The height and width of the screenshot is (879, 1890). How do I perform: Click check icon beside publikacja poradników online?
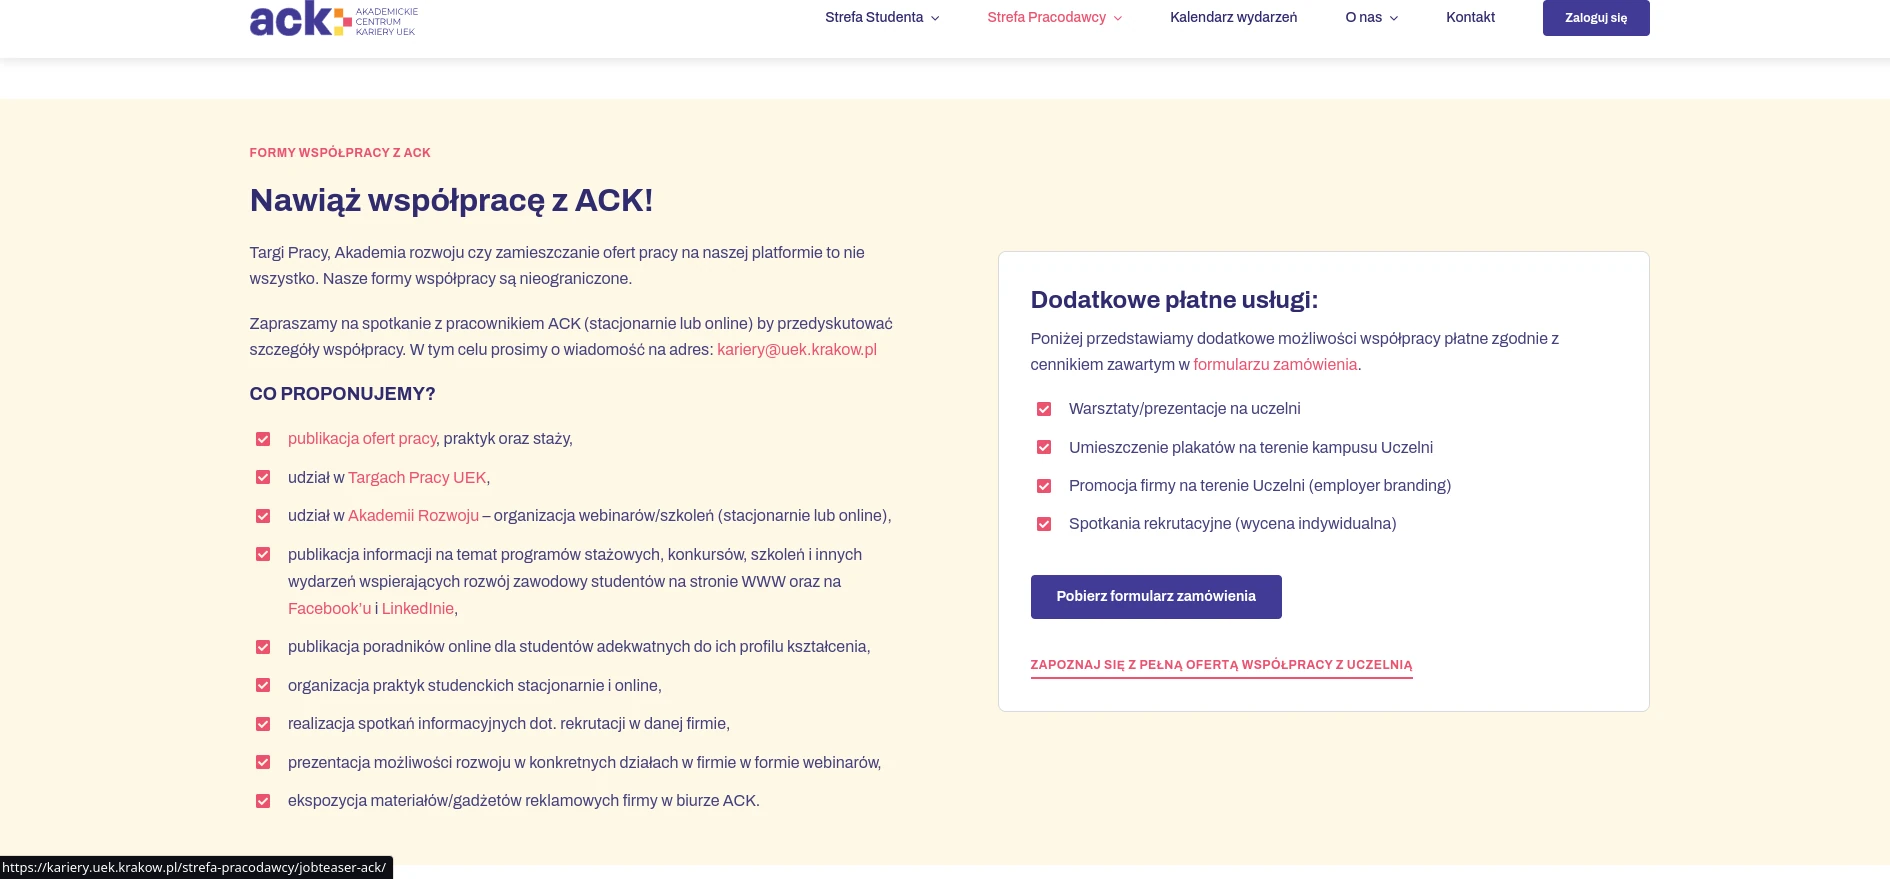click(263, 647)
